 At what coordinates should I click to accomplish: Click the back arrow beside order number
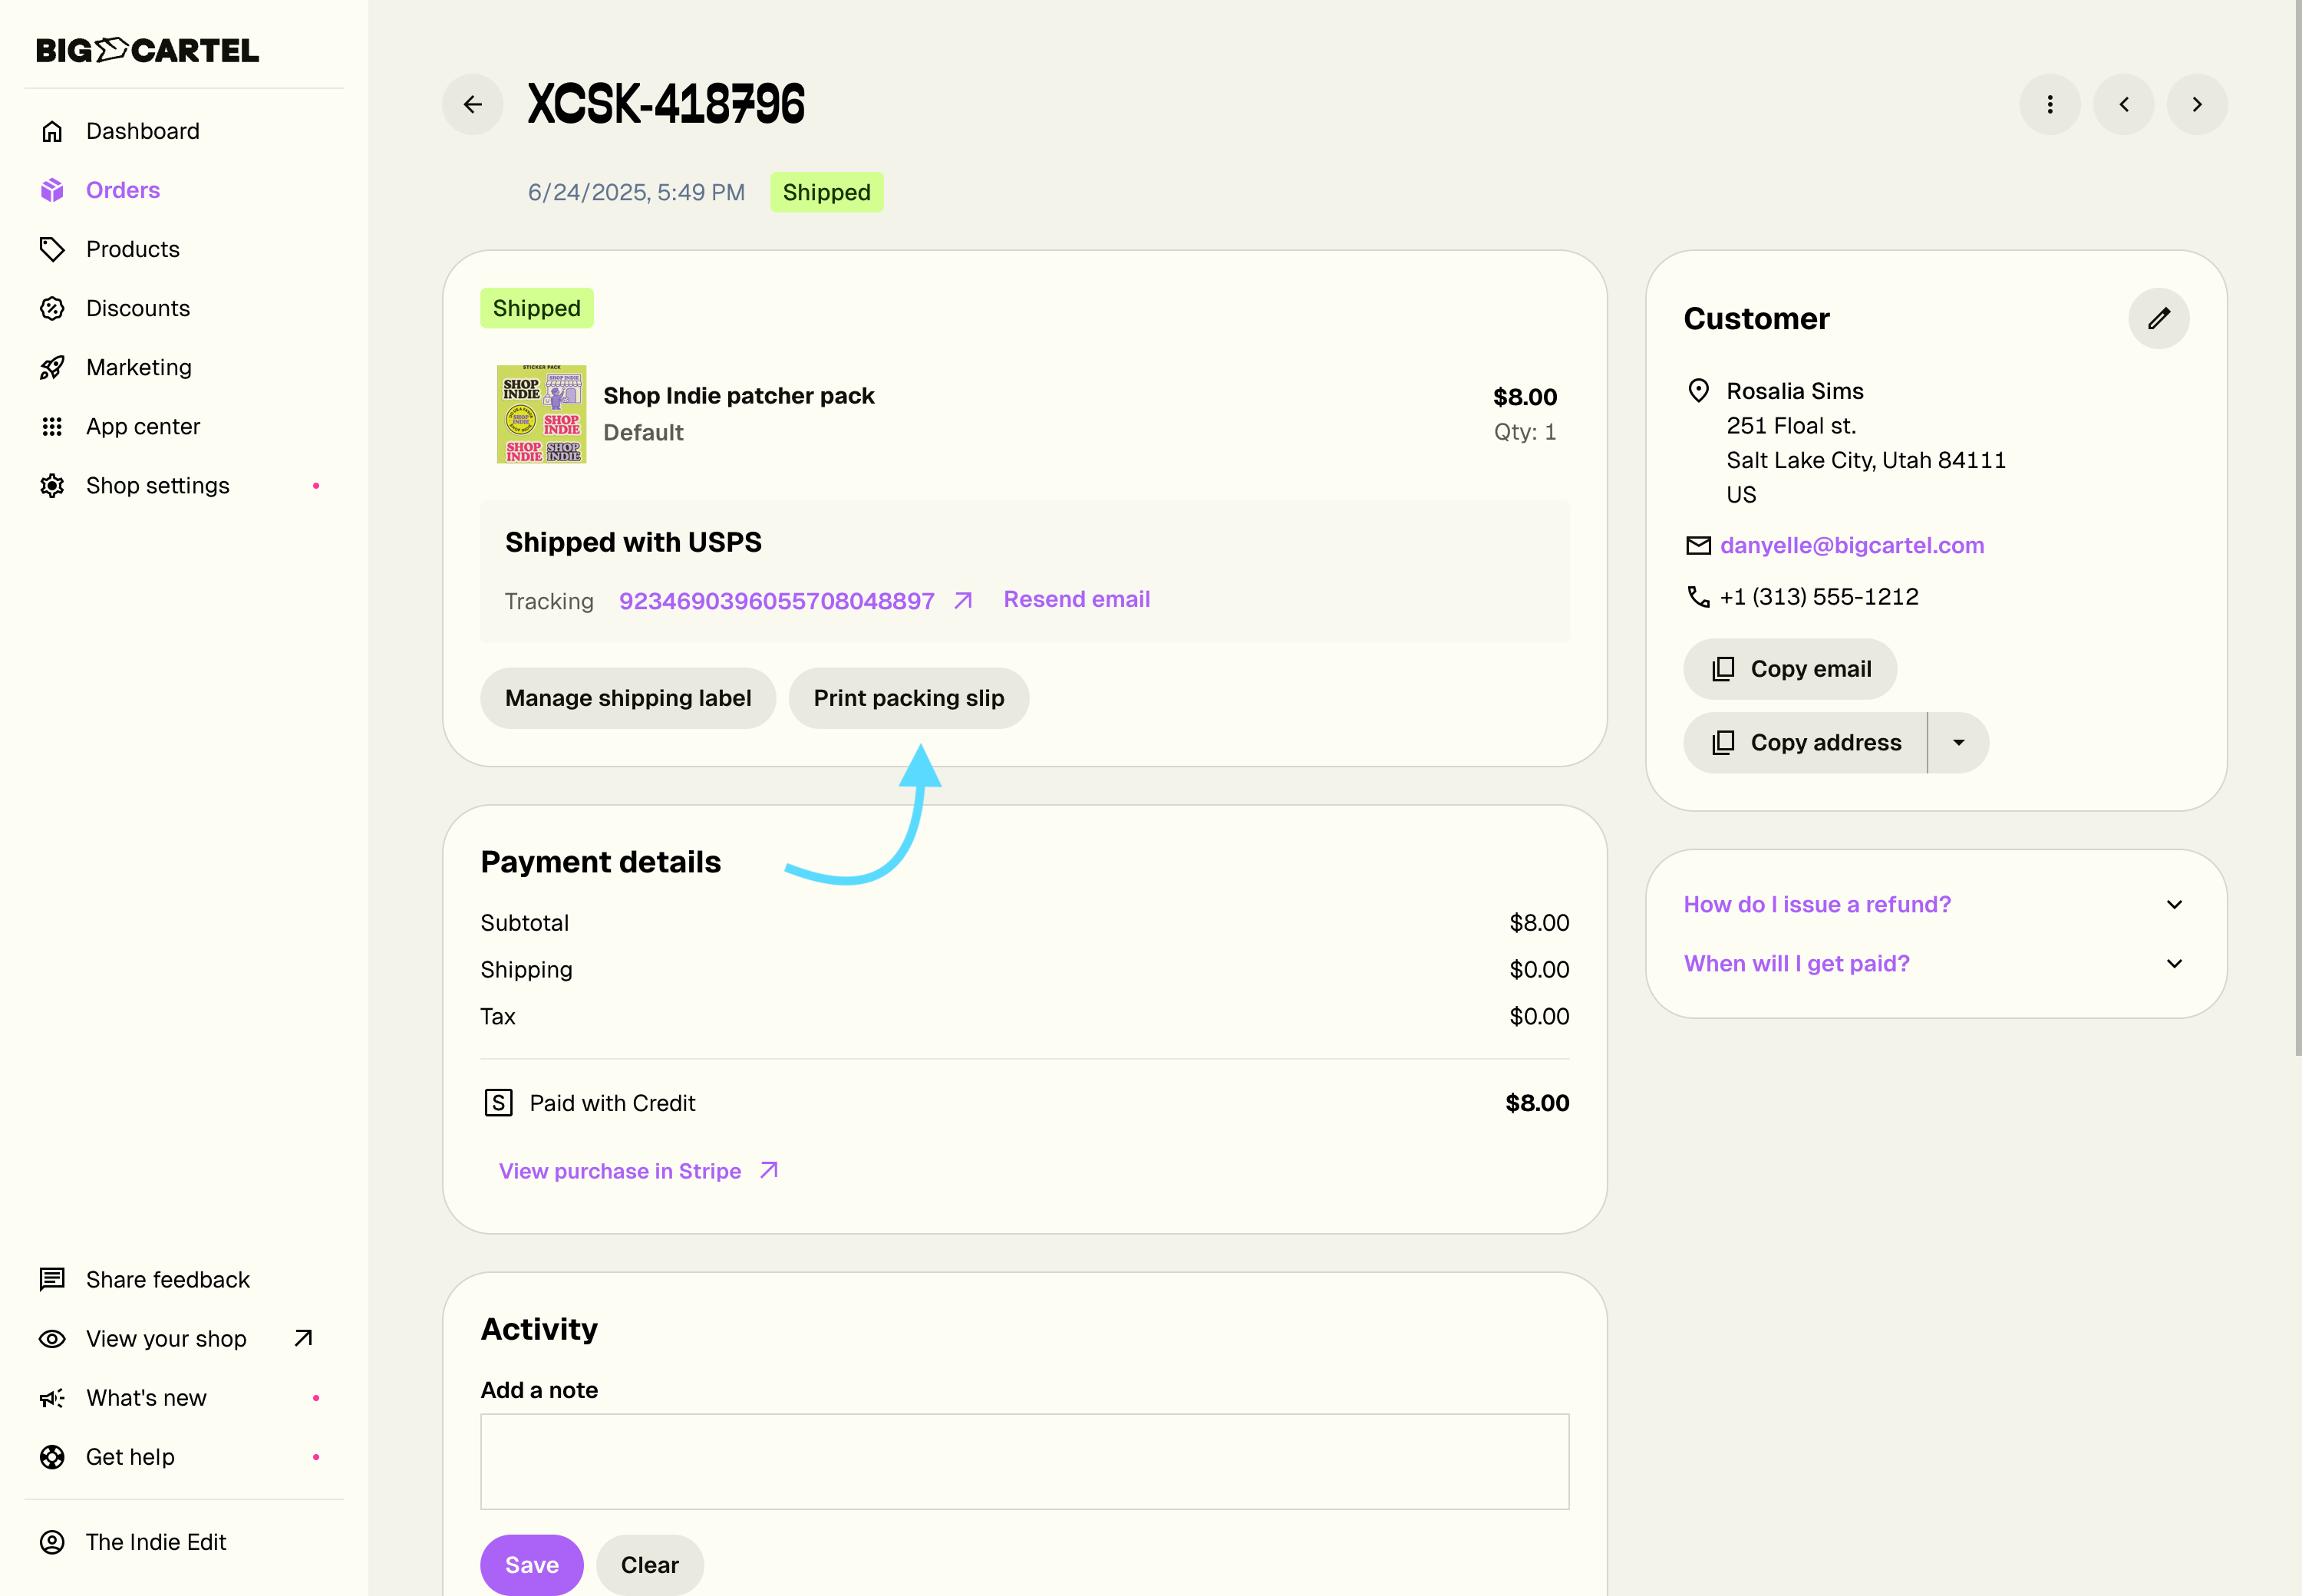[472, 104]
